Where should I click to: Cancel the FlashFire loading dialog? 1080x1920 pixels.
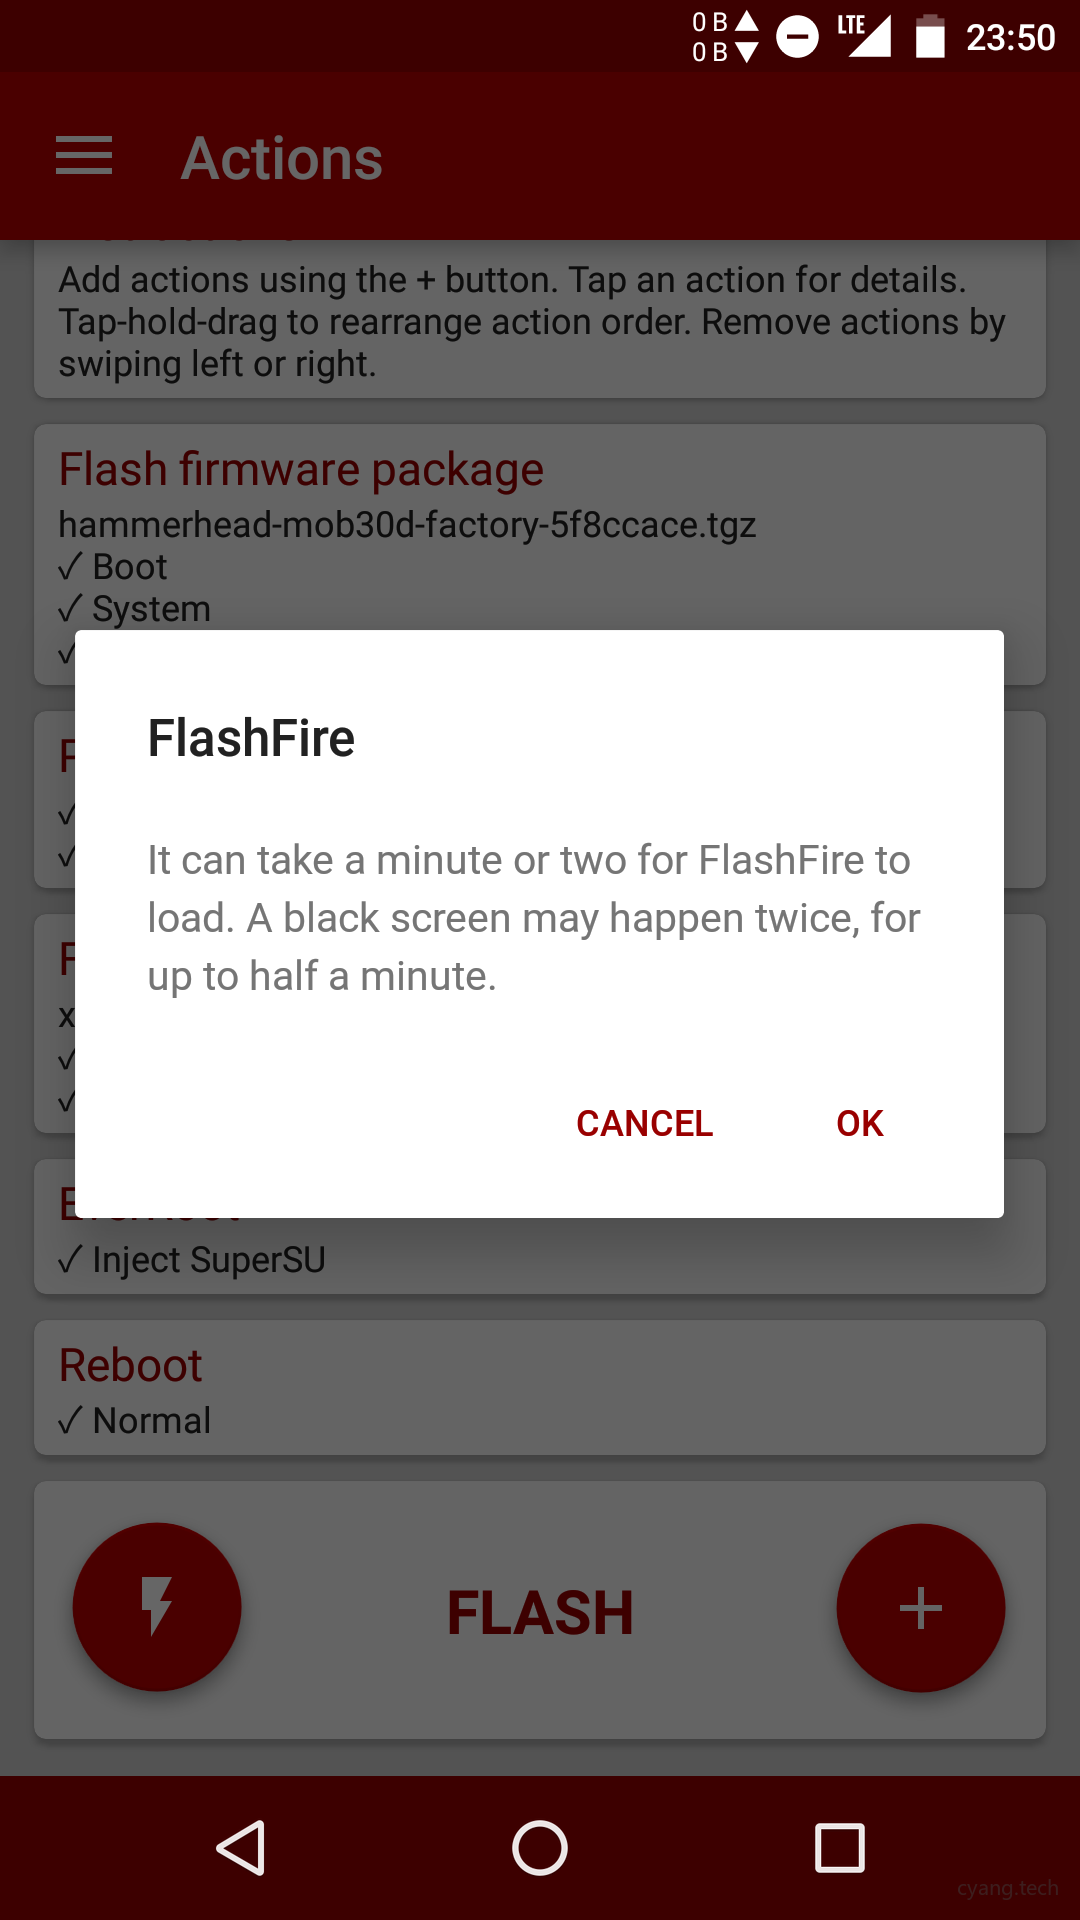click(x=644, y=1123)
